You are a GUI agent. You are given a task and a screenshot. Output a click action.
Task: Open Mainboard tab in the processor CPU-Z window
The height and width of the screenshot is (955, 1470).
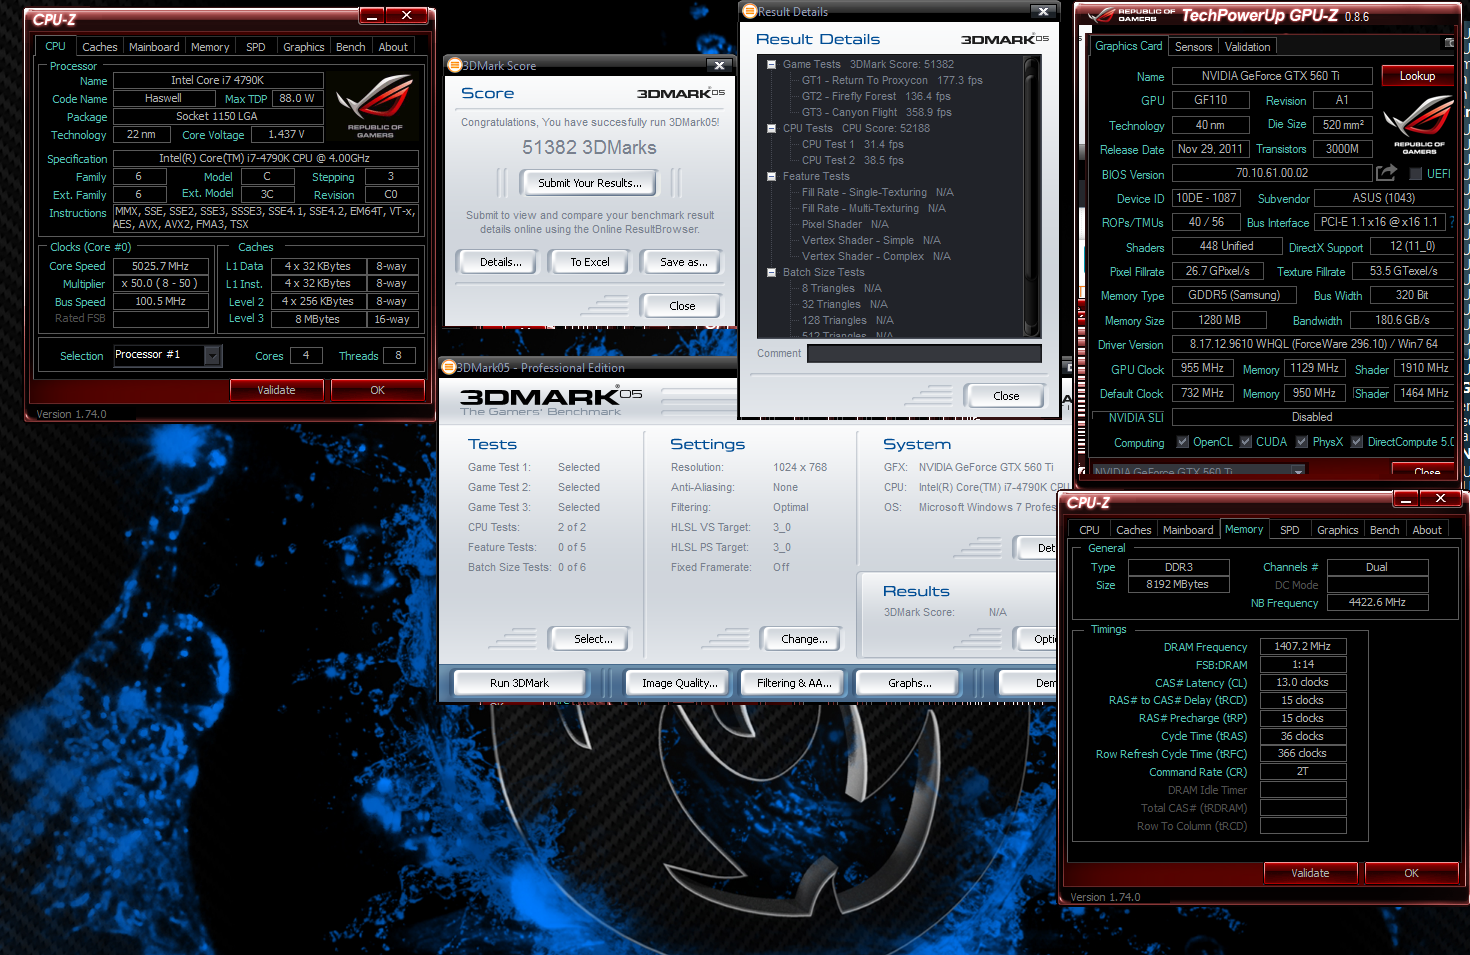[x=154, y=47]
